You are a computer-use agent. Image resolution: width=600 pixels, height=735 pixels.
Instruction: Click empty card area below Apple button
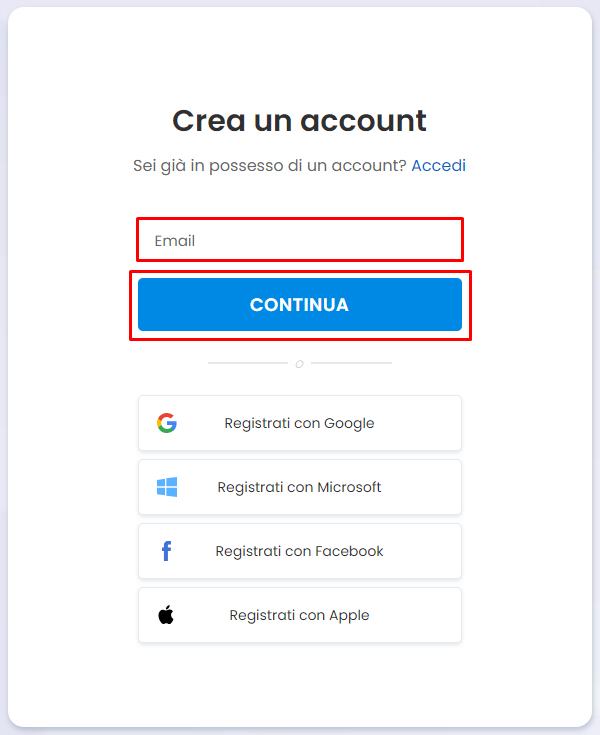300,684
